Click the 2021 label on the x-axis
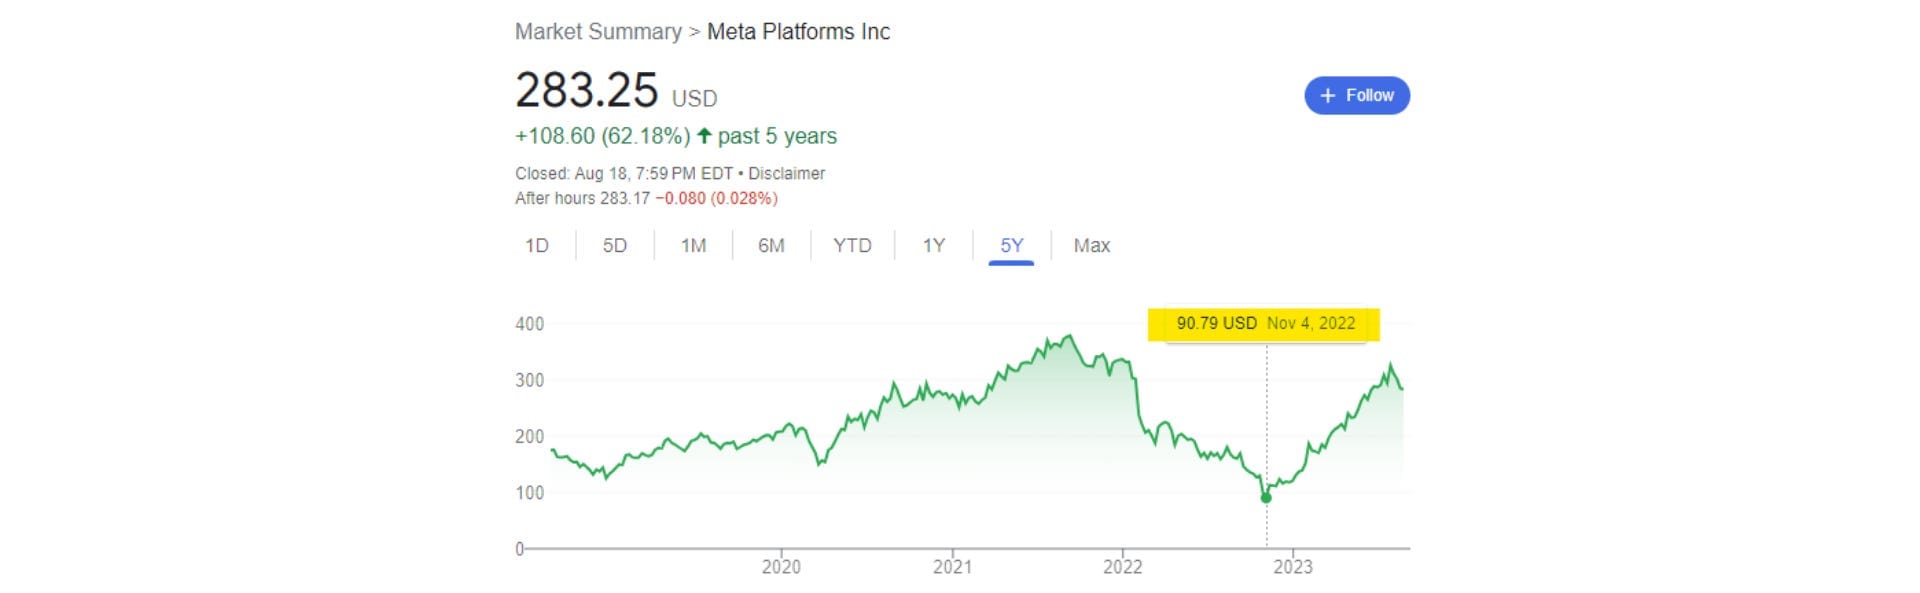Screen dimensions: 1920x593 pos(952,567)
